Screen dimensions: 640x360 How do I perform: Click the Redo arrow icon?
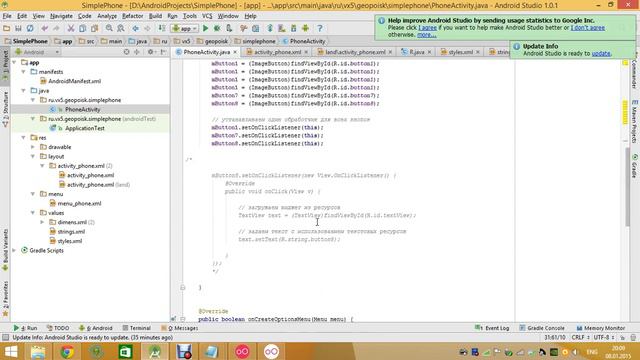coord(56,28)
